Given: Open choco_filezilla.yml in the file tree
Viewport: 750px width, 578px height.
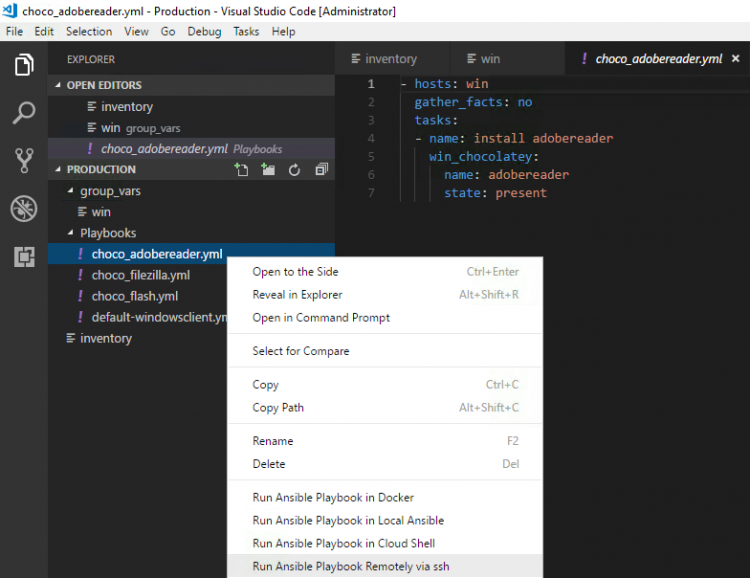Looking at the screenshot, I should [x=138, y=275].
